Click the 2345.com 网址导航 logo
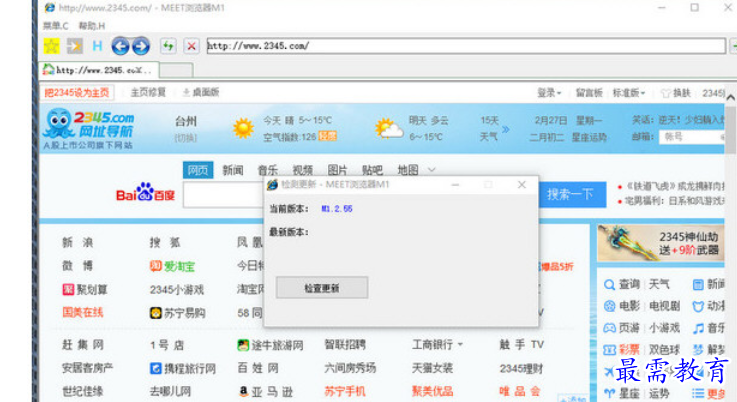 tap(88, 129)
